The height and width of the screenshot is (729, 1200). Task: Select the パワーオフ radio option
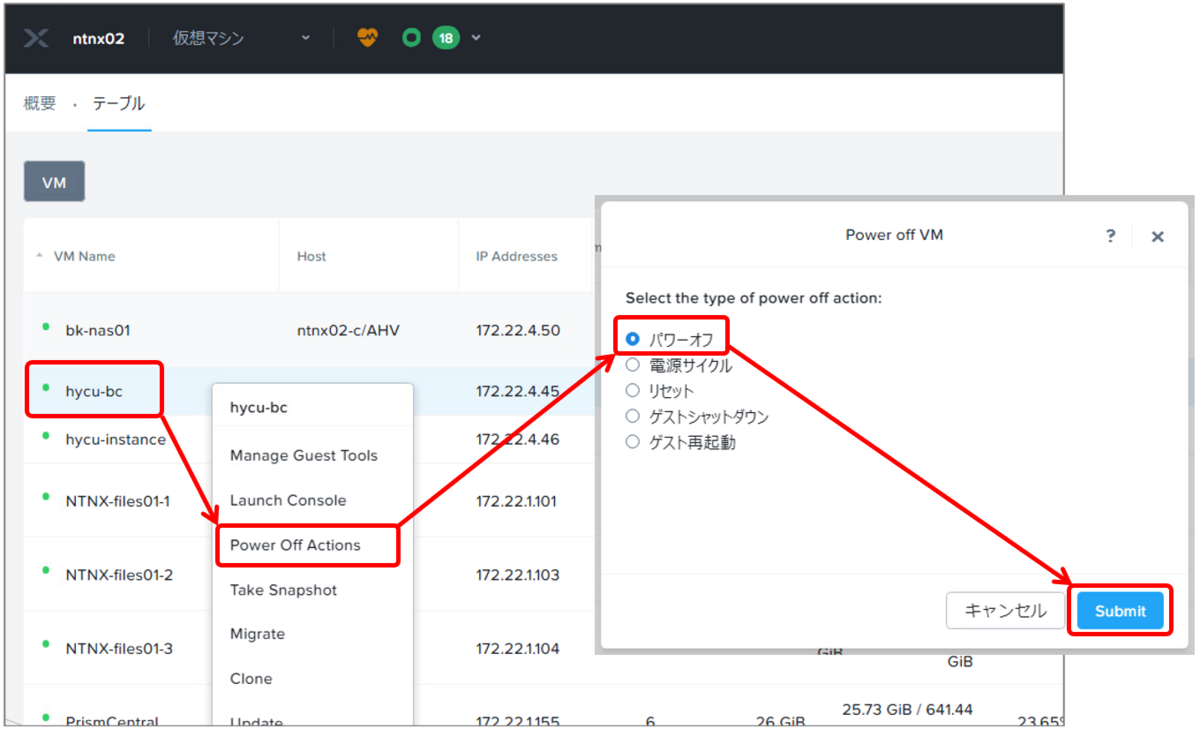pos(632,340)
